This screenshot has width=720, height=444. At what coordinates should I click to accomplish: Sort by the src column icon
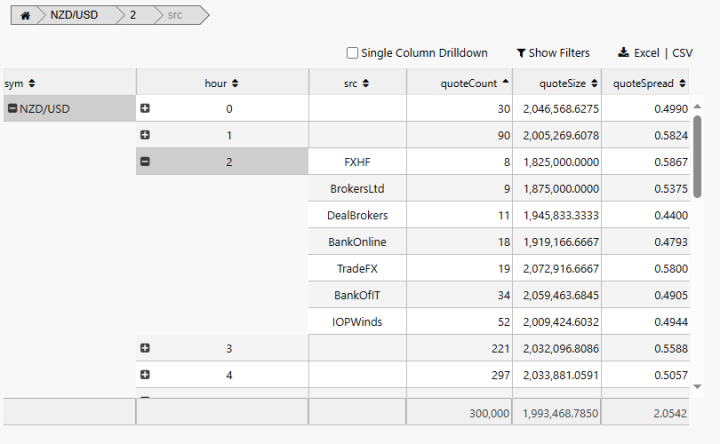click(366, 83)
